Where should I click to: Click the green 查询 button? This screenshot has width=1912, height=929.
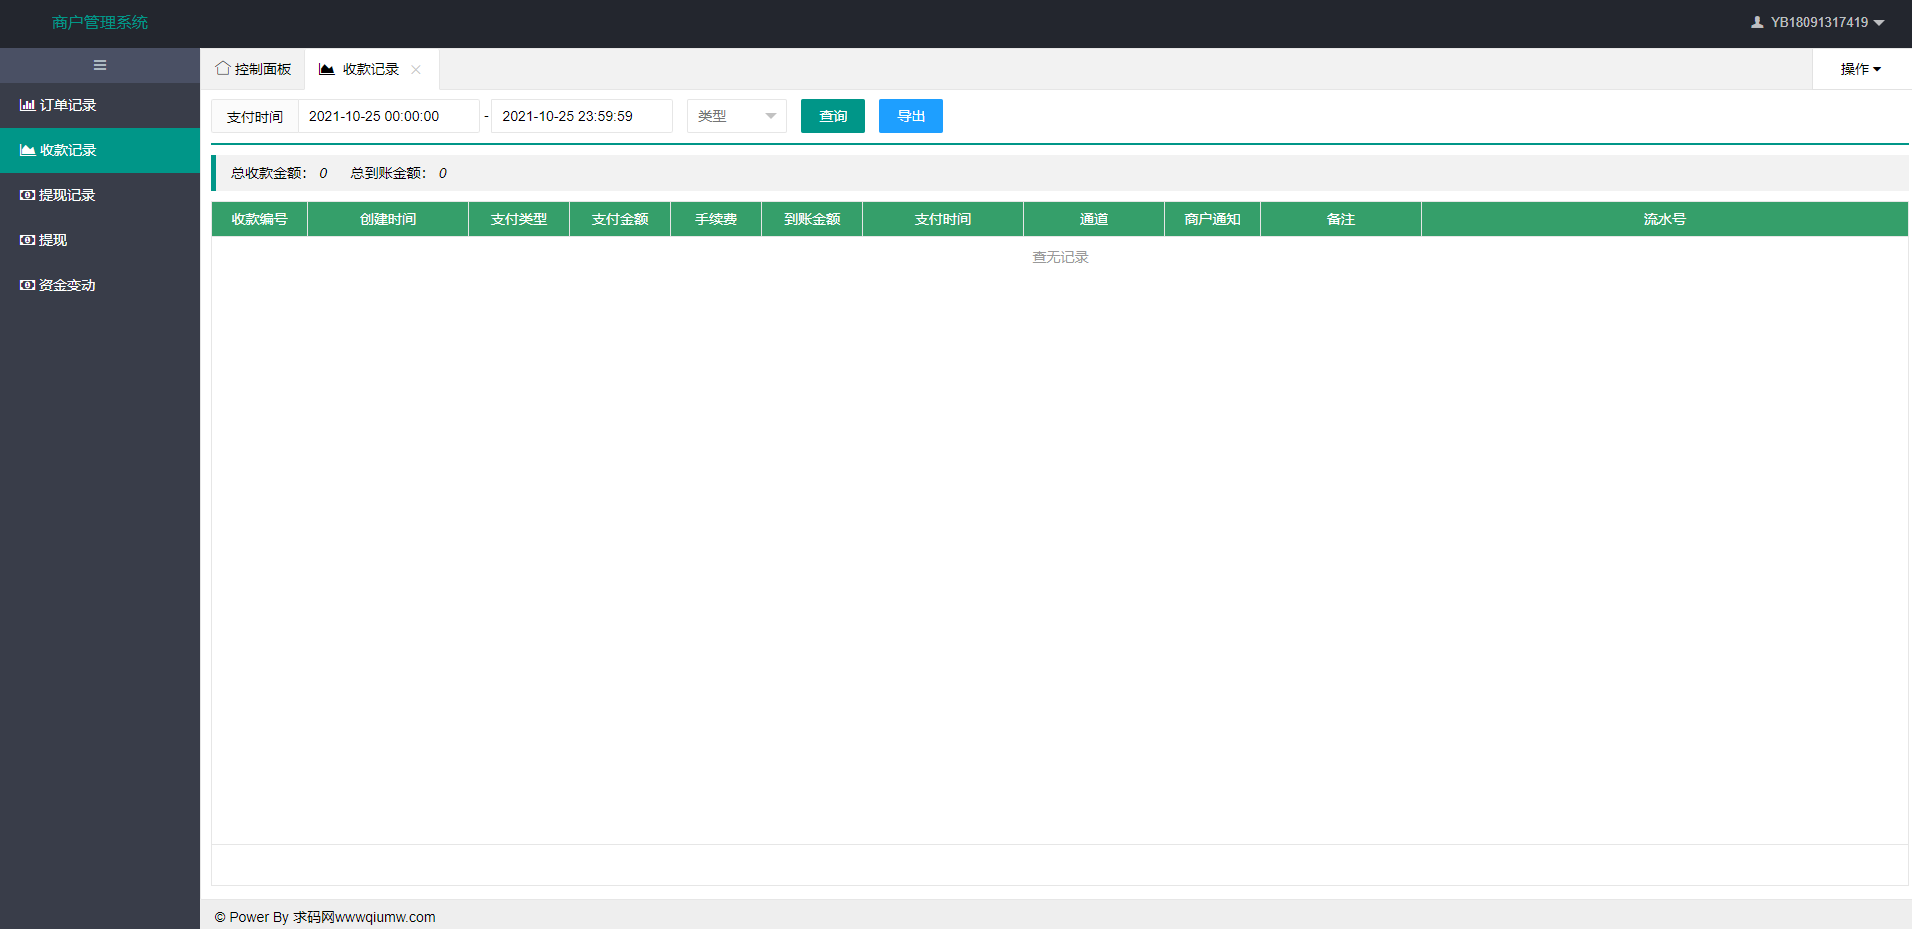click(x=832, y=116)
